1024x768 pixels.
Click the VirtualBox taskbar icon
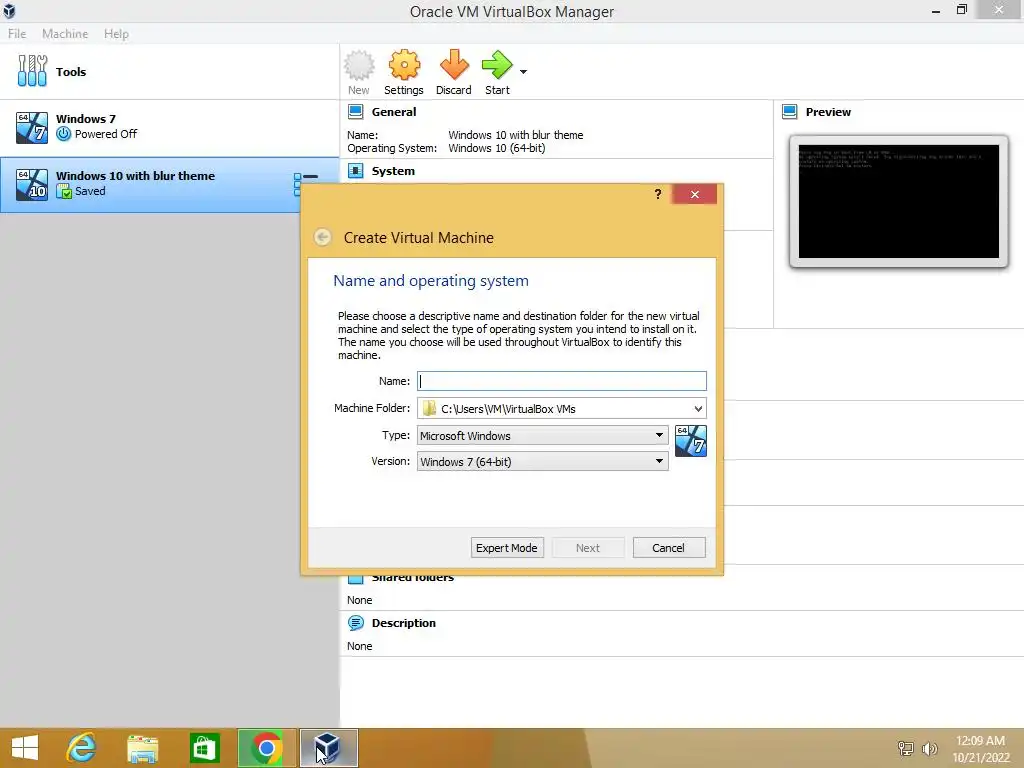coord(328,748)
